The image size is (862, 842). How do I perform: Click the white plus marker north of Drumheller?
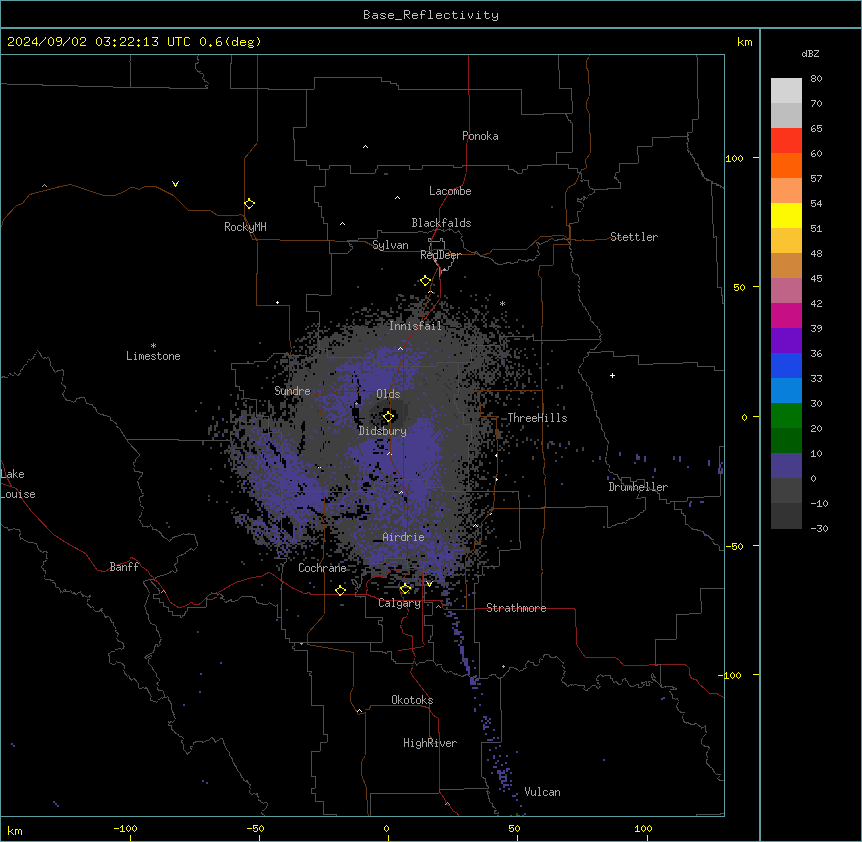(x=612, y=375)
